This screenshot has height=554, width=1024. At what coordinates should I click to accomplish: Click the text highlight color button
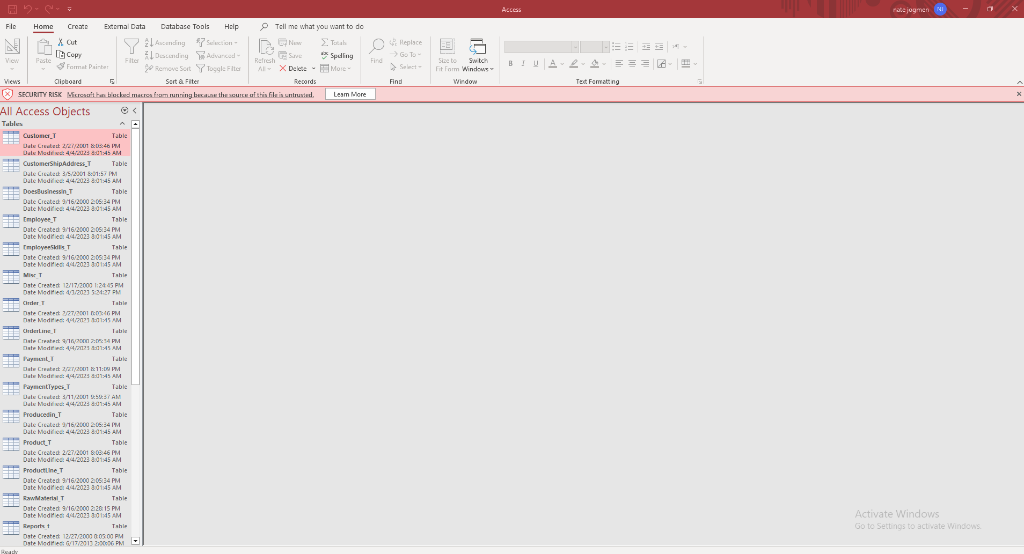click(x=573, y=63)
